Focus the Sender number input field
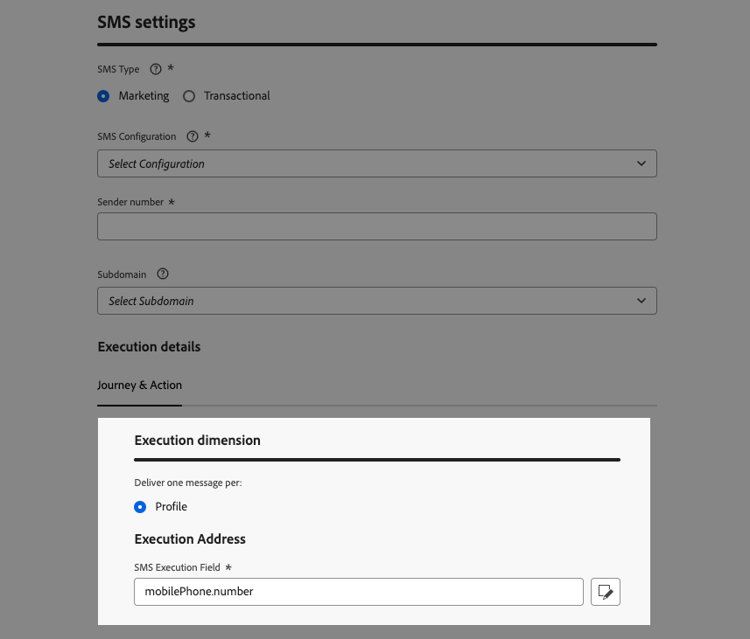Image resolution: width=750 pixels, height=639 pixels. (376, 226)
